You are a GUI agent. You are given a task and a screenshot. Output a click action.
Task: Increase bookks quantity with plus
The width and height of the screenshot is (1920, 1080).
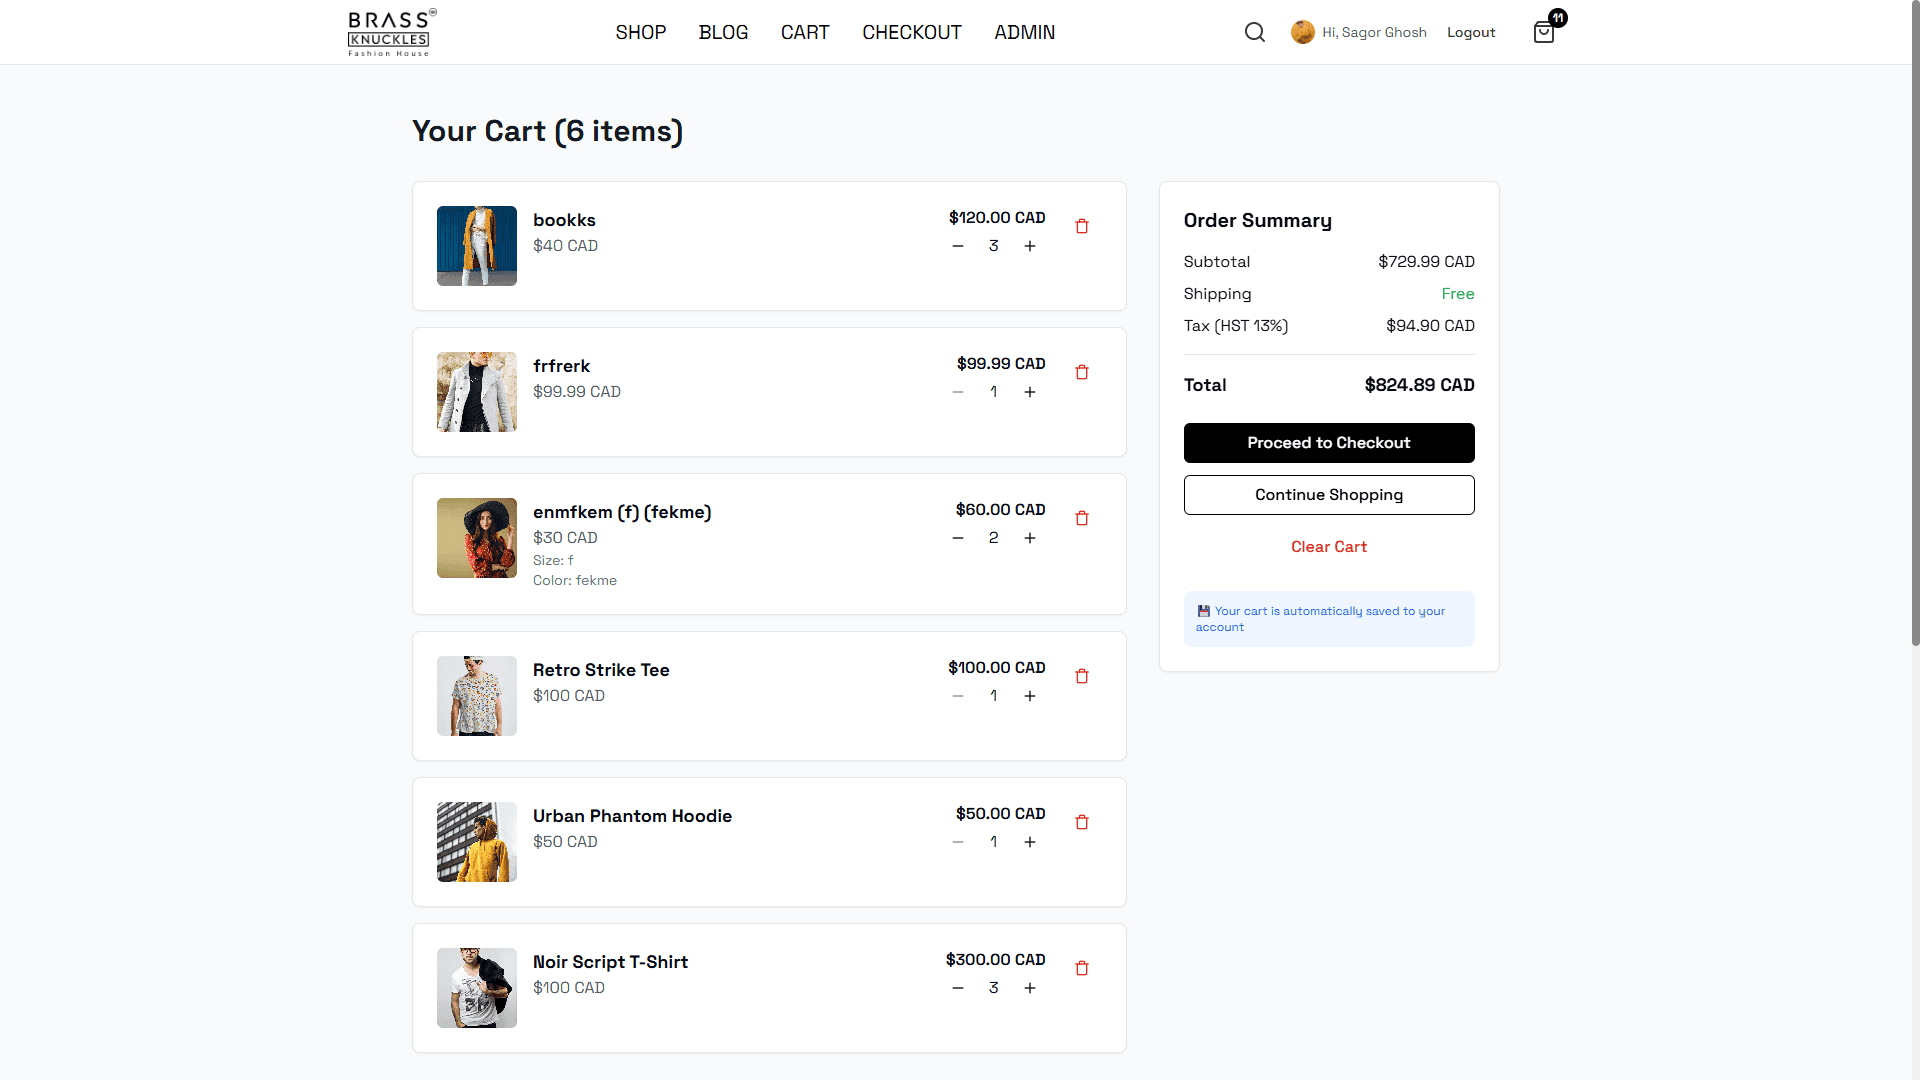click(1030, 246)
